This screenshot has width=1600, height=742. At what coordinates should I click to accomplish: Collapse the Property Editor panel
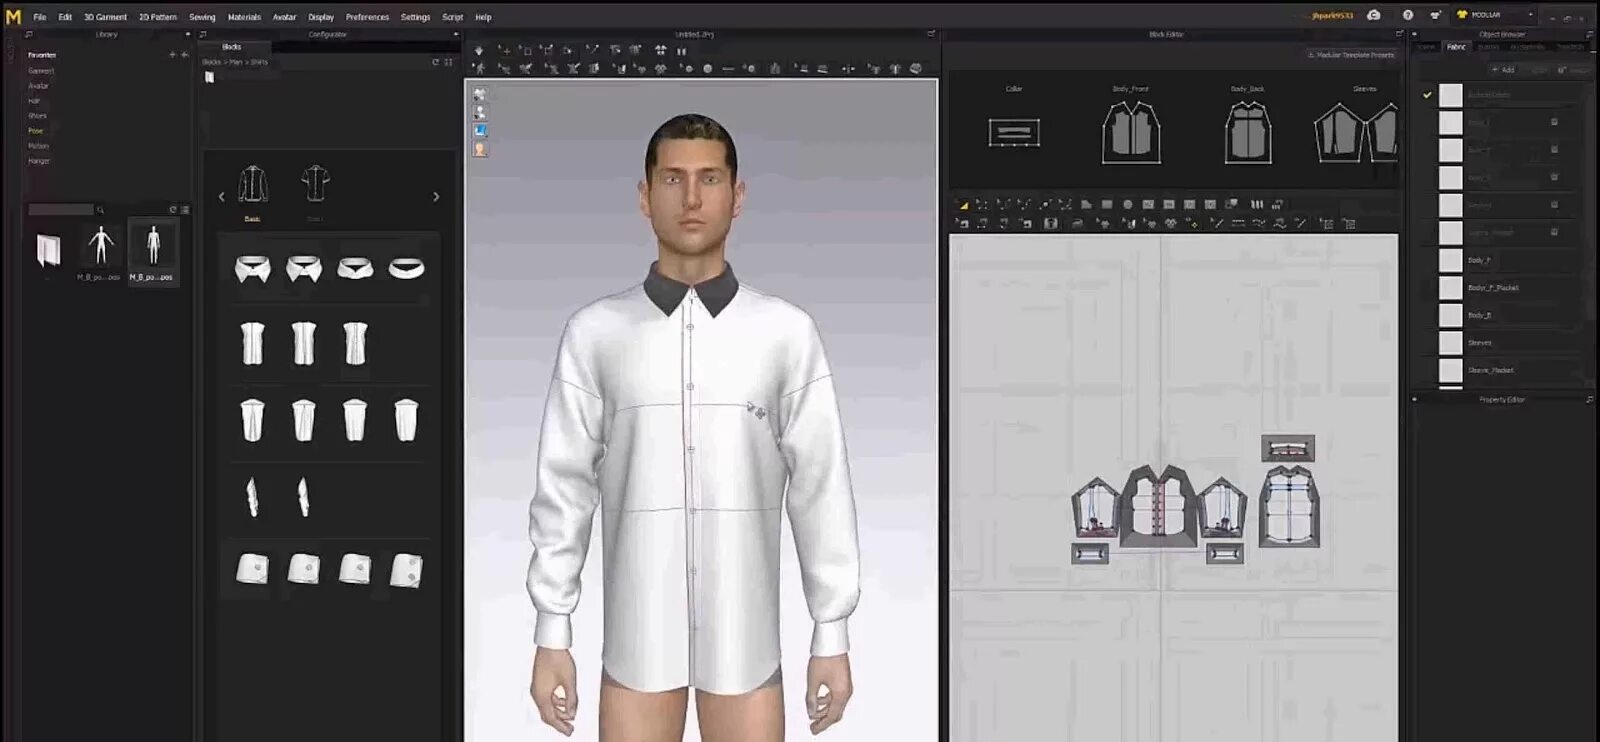pos(1415,399)
